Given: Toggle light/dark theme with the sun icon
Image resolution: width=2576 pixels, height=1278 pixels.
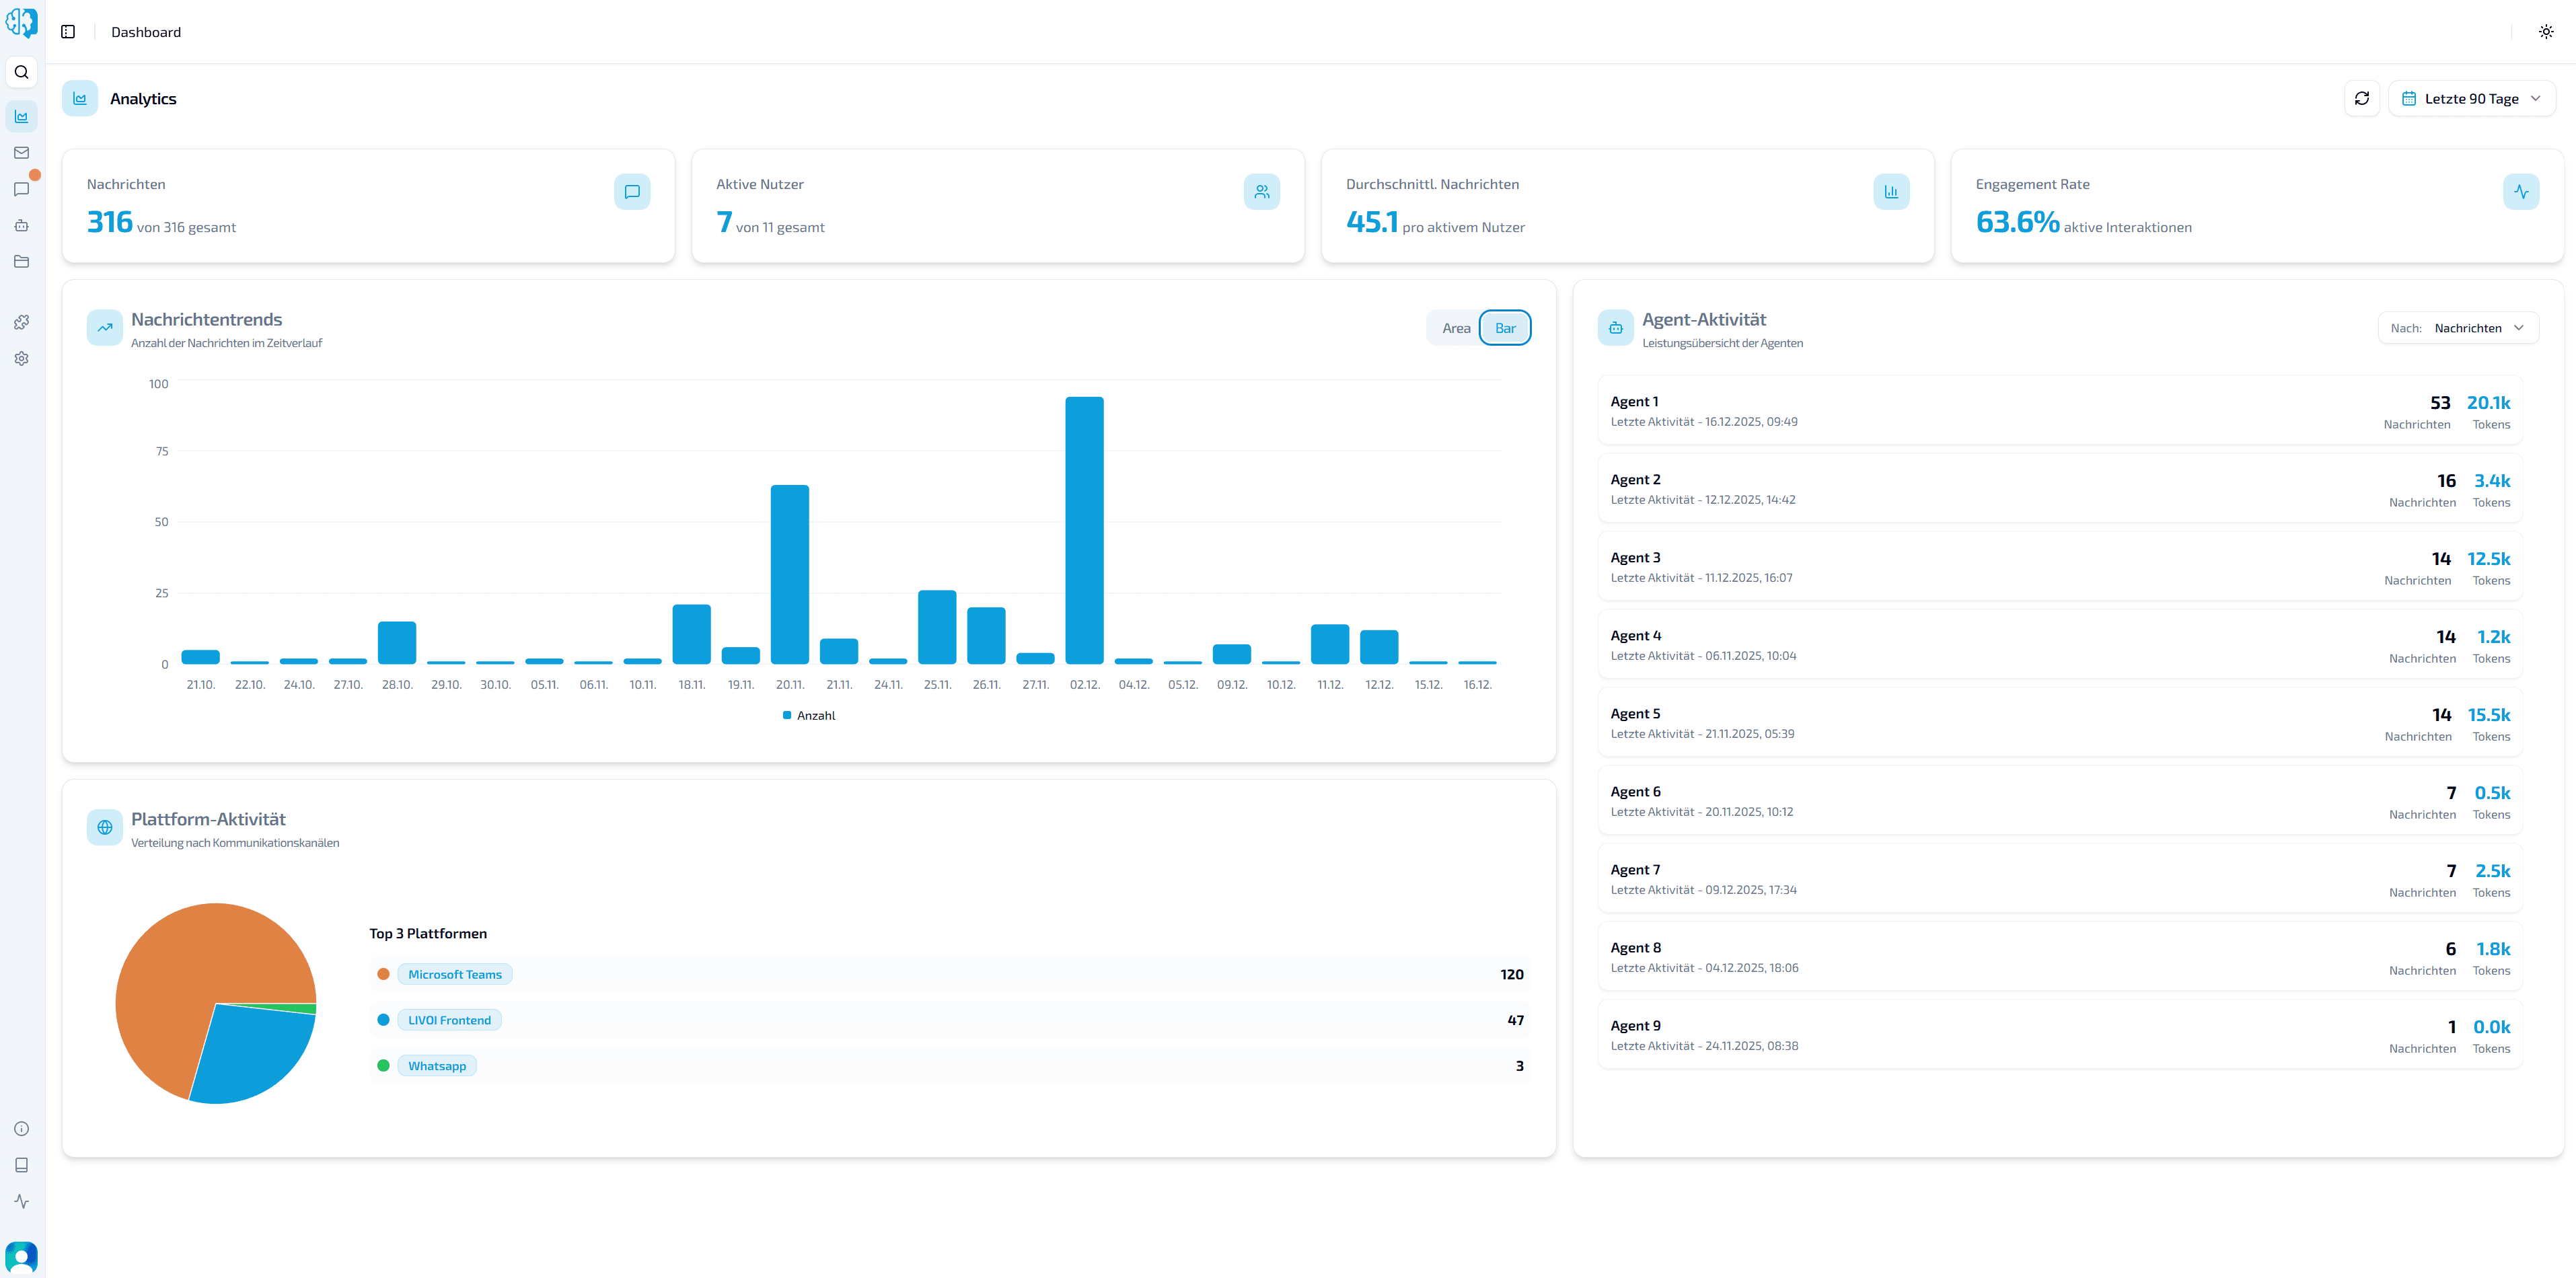Looking at the screenshot, I should click(x=2545, y=31).
